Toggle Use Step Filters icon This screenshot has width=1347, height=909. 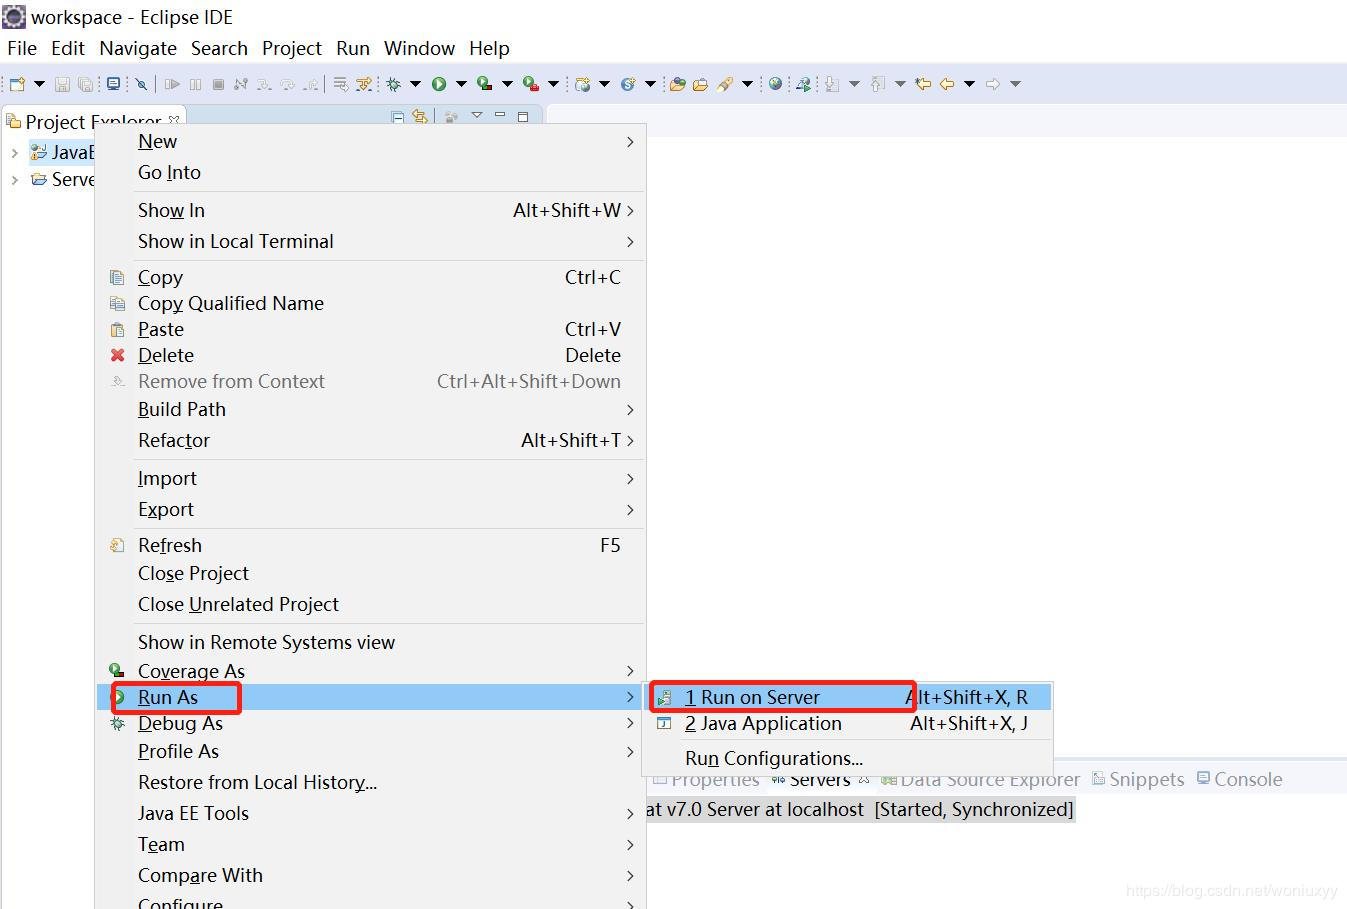pyautogui.click(x=364, y=84)
